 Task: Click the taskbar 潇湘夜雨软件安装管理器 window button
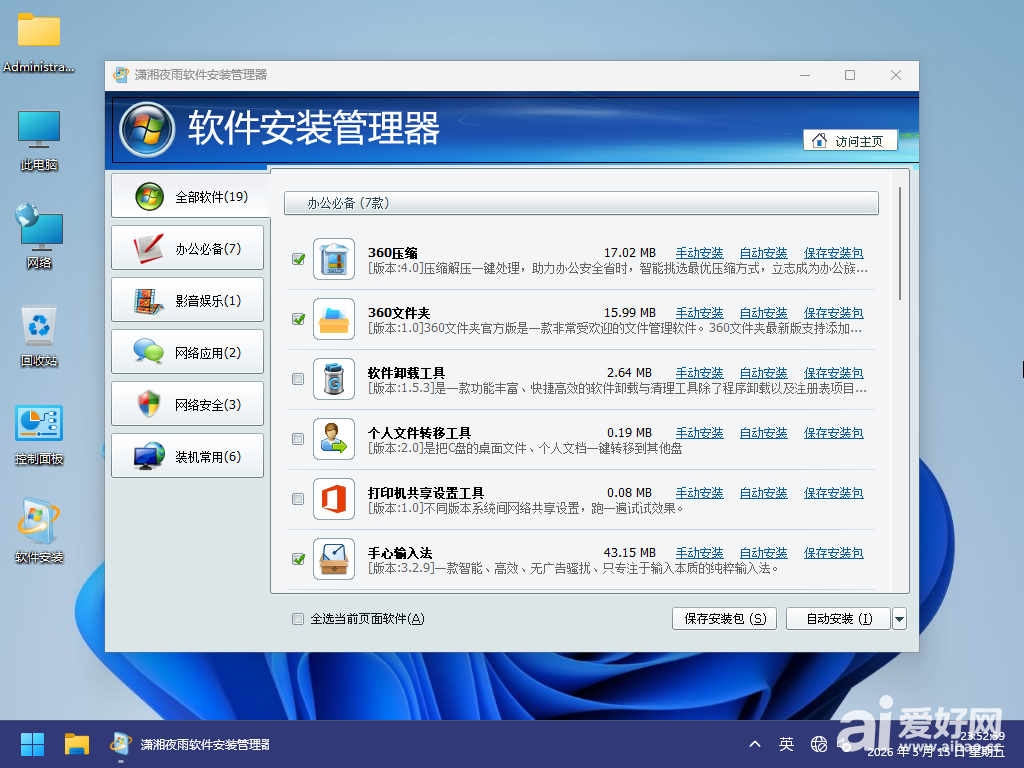click(x=191, y=744)
